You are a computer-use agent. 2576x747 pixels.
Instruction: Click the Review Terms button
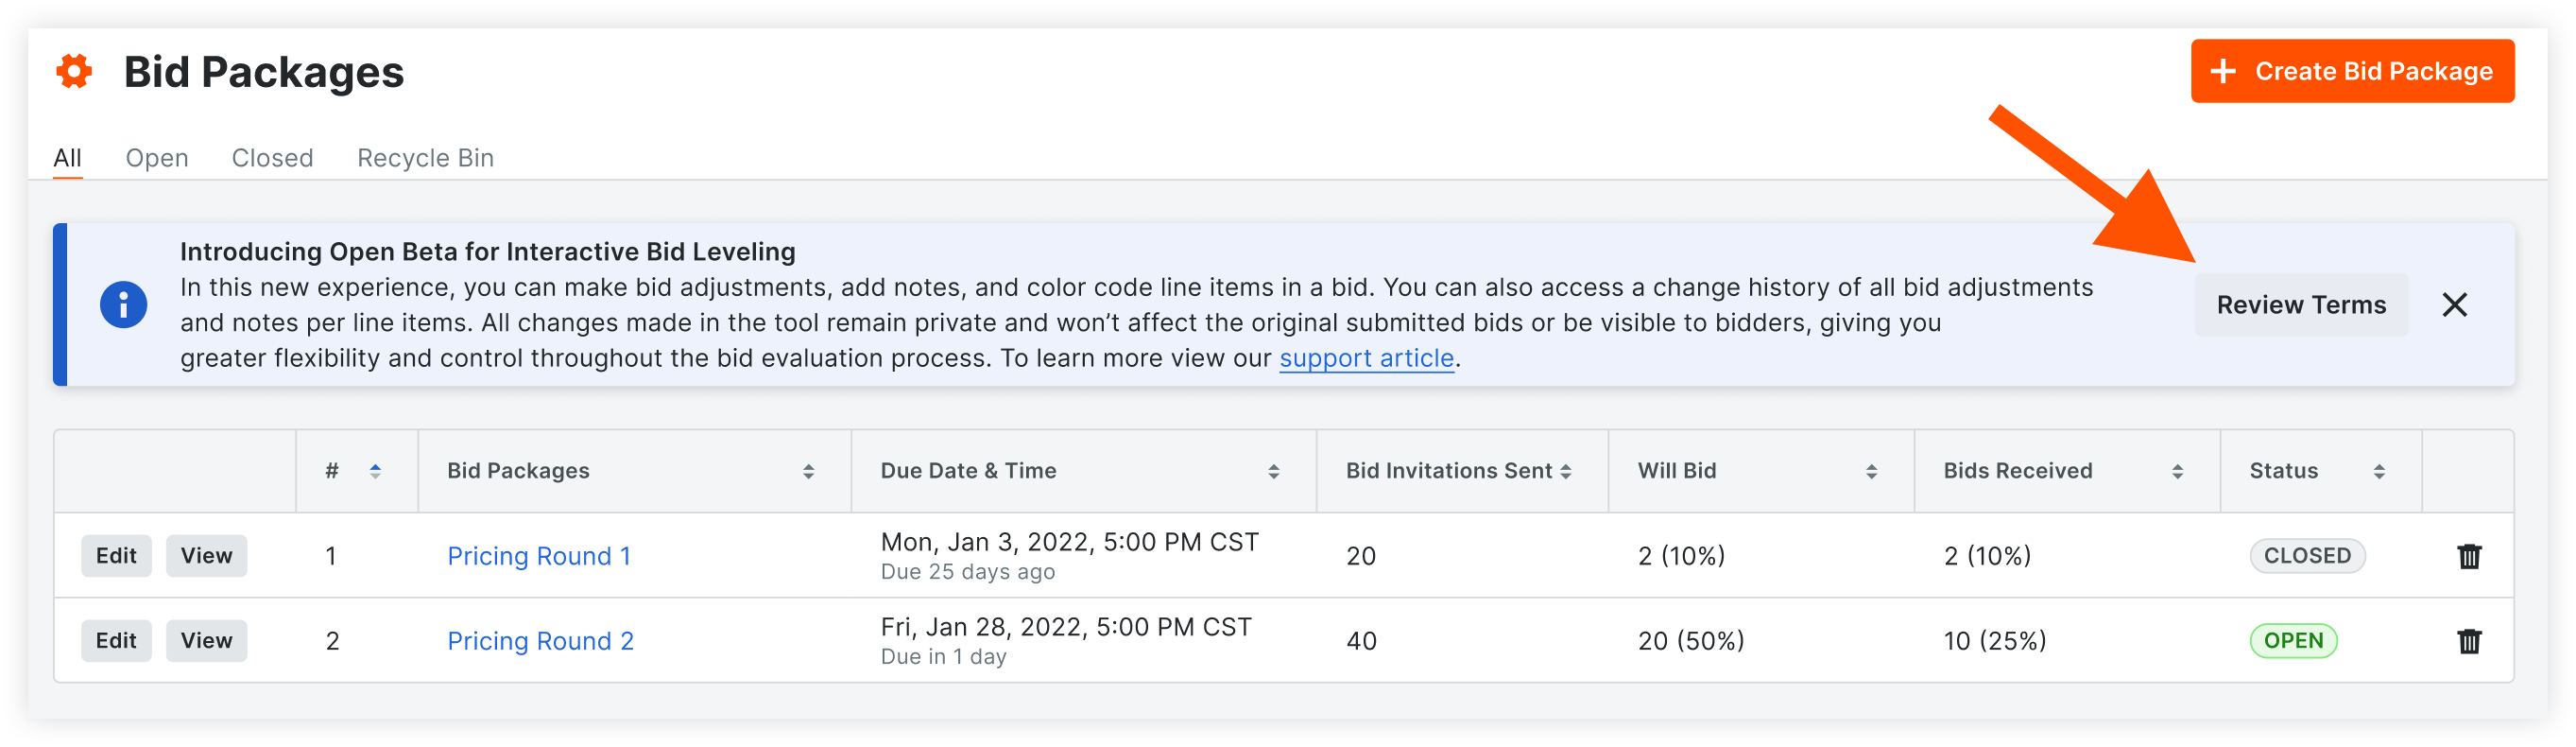2301,305
